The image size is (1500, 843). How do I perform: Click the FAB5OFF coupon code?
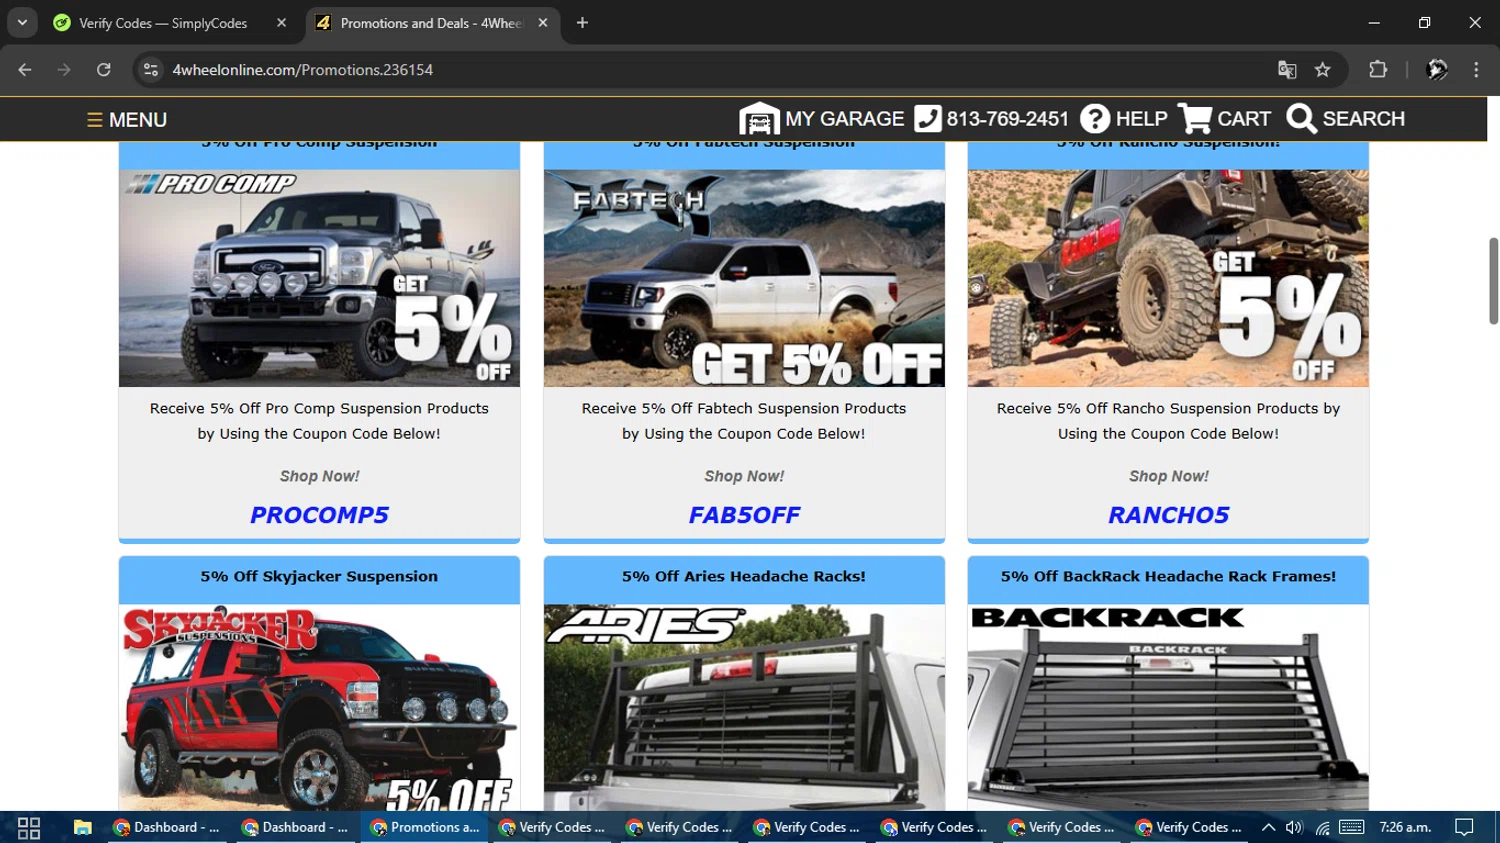point(744,515)
